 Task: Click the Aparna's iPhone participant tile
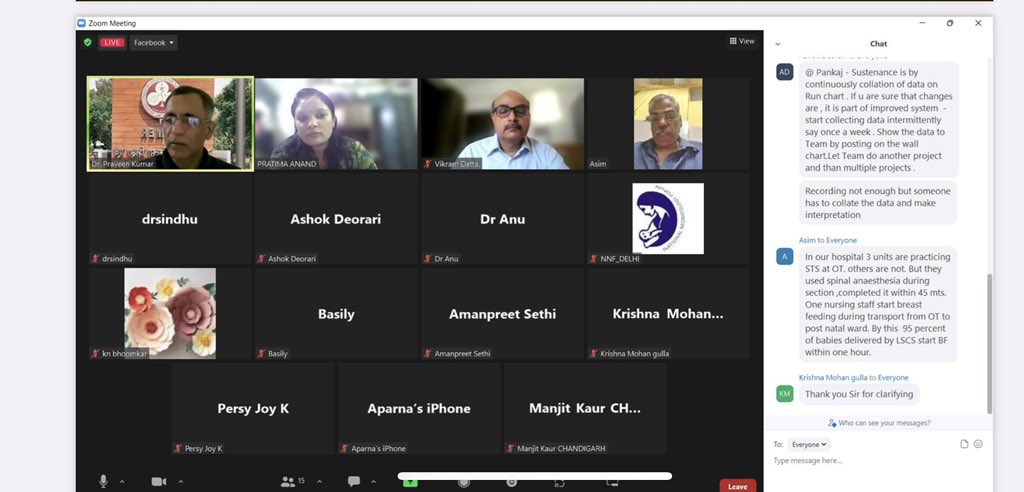tap(419, 408)
